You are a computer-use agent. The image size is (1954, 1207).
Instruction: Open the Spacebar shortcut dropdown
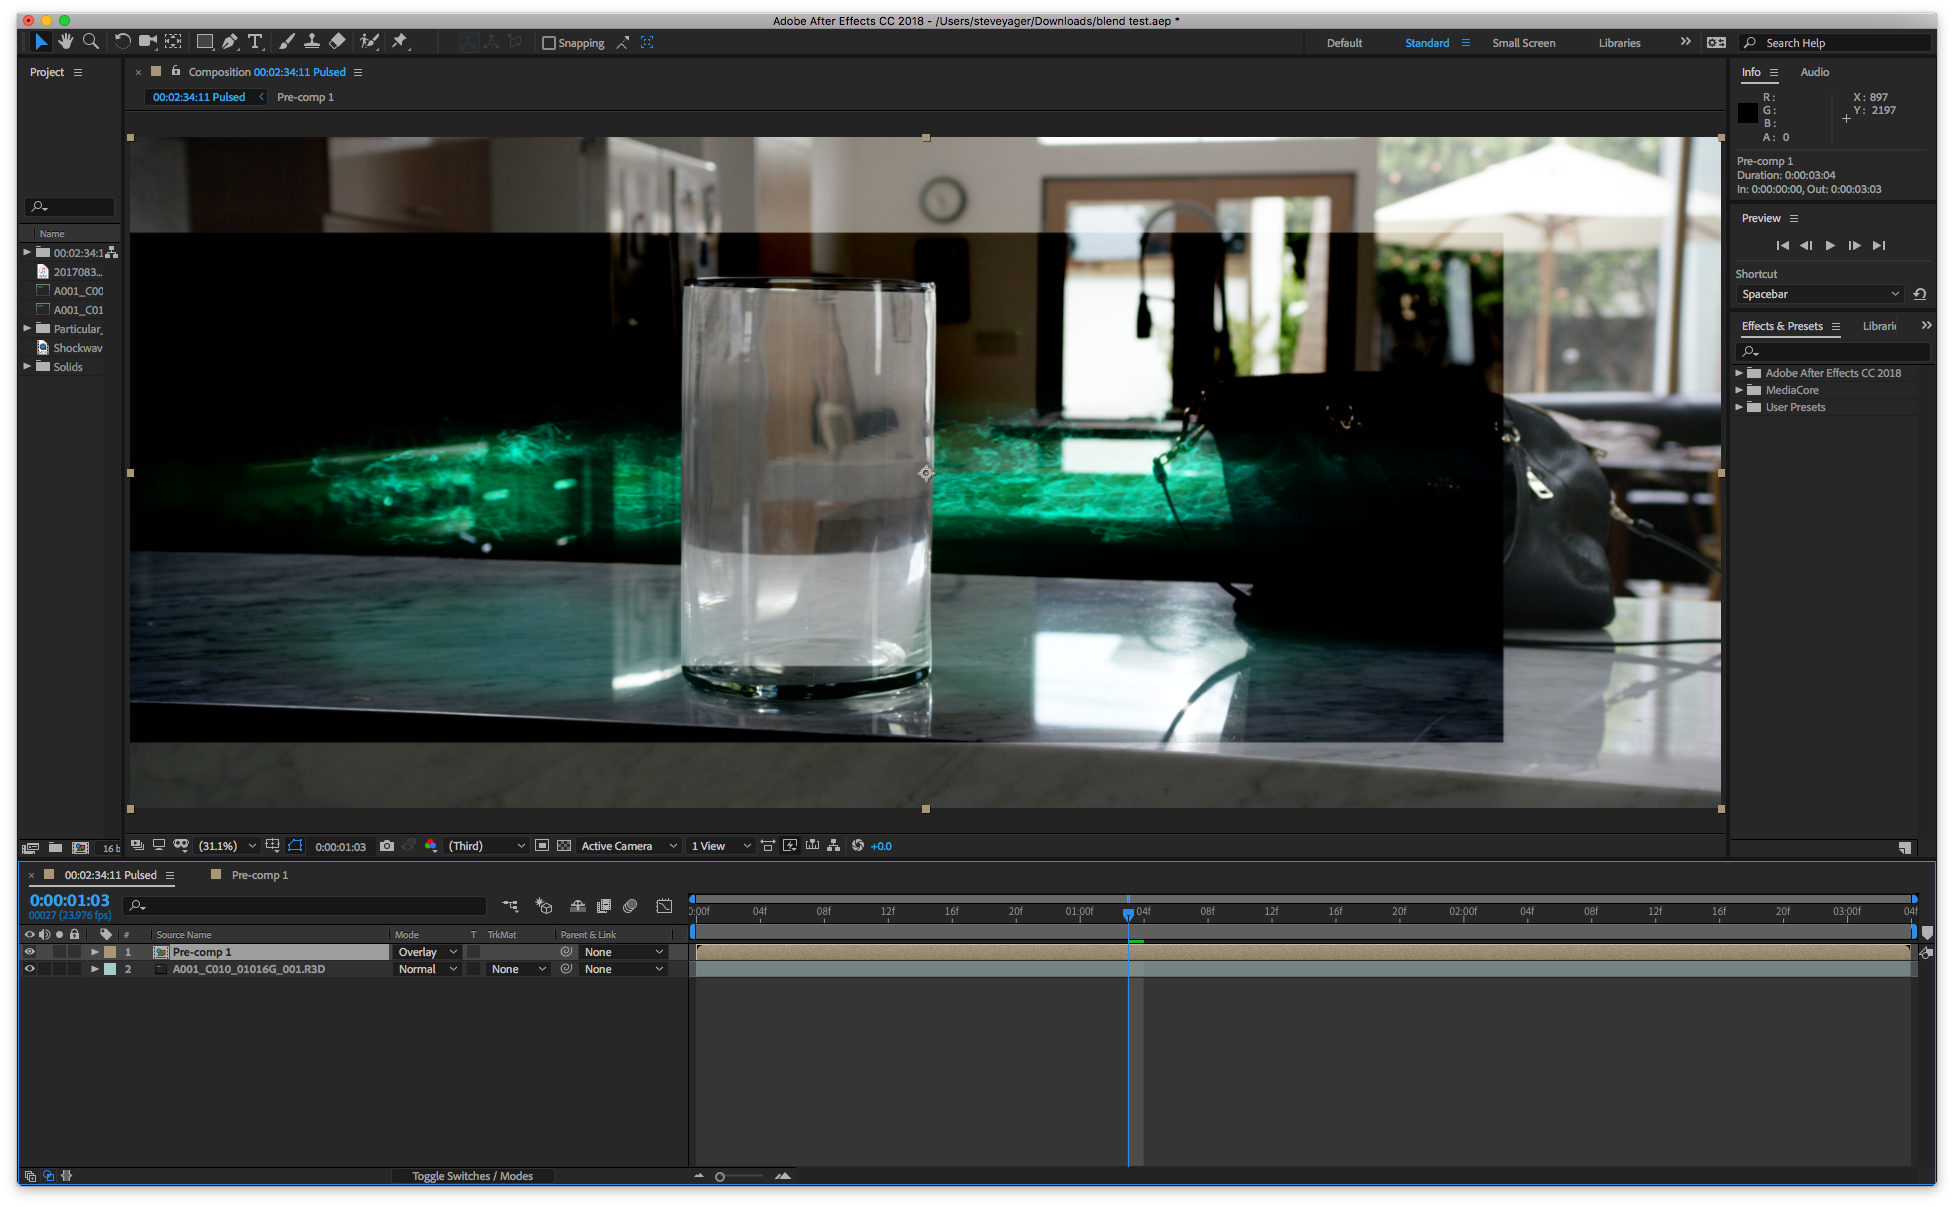1819,294
